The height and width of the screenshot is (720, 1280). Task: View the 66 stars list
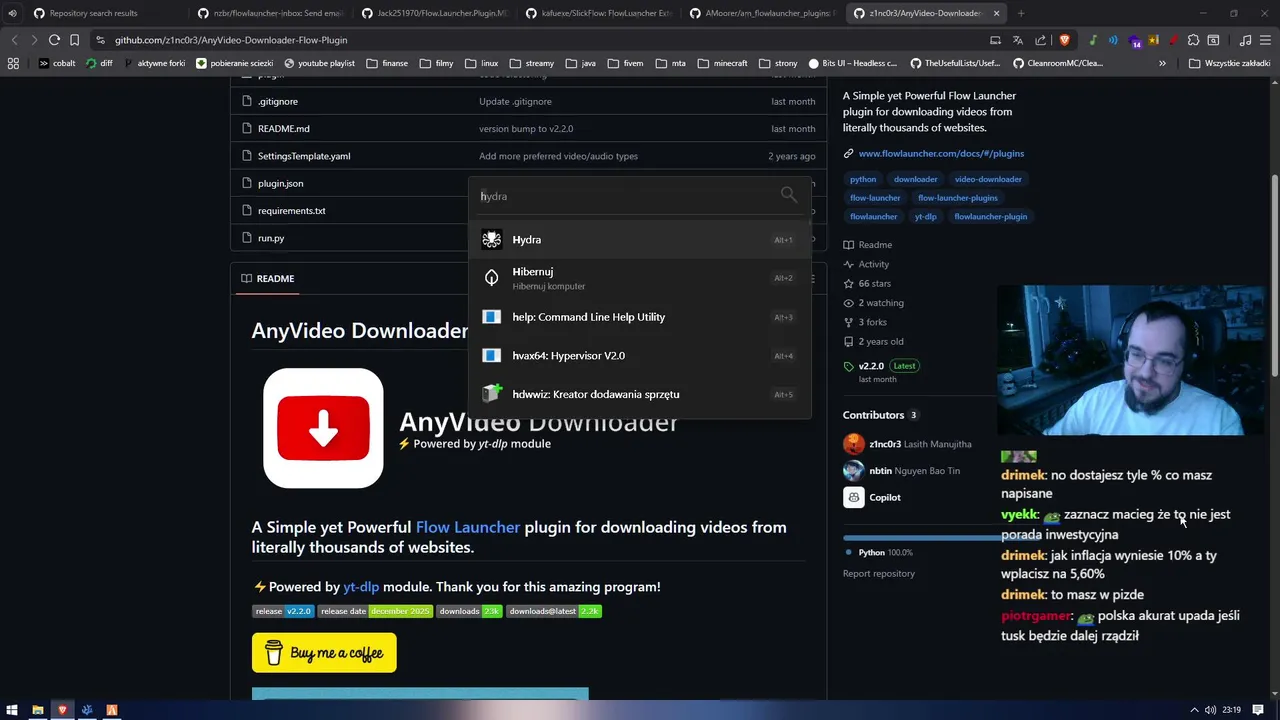click(867, 284)
